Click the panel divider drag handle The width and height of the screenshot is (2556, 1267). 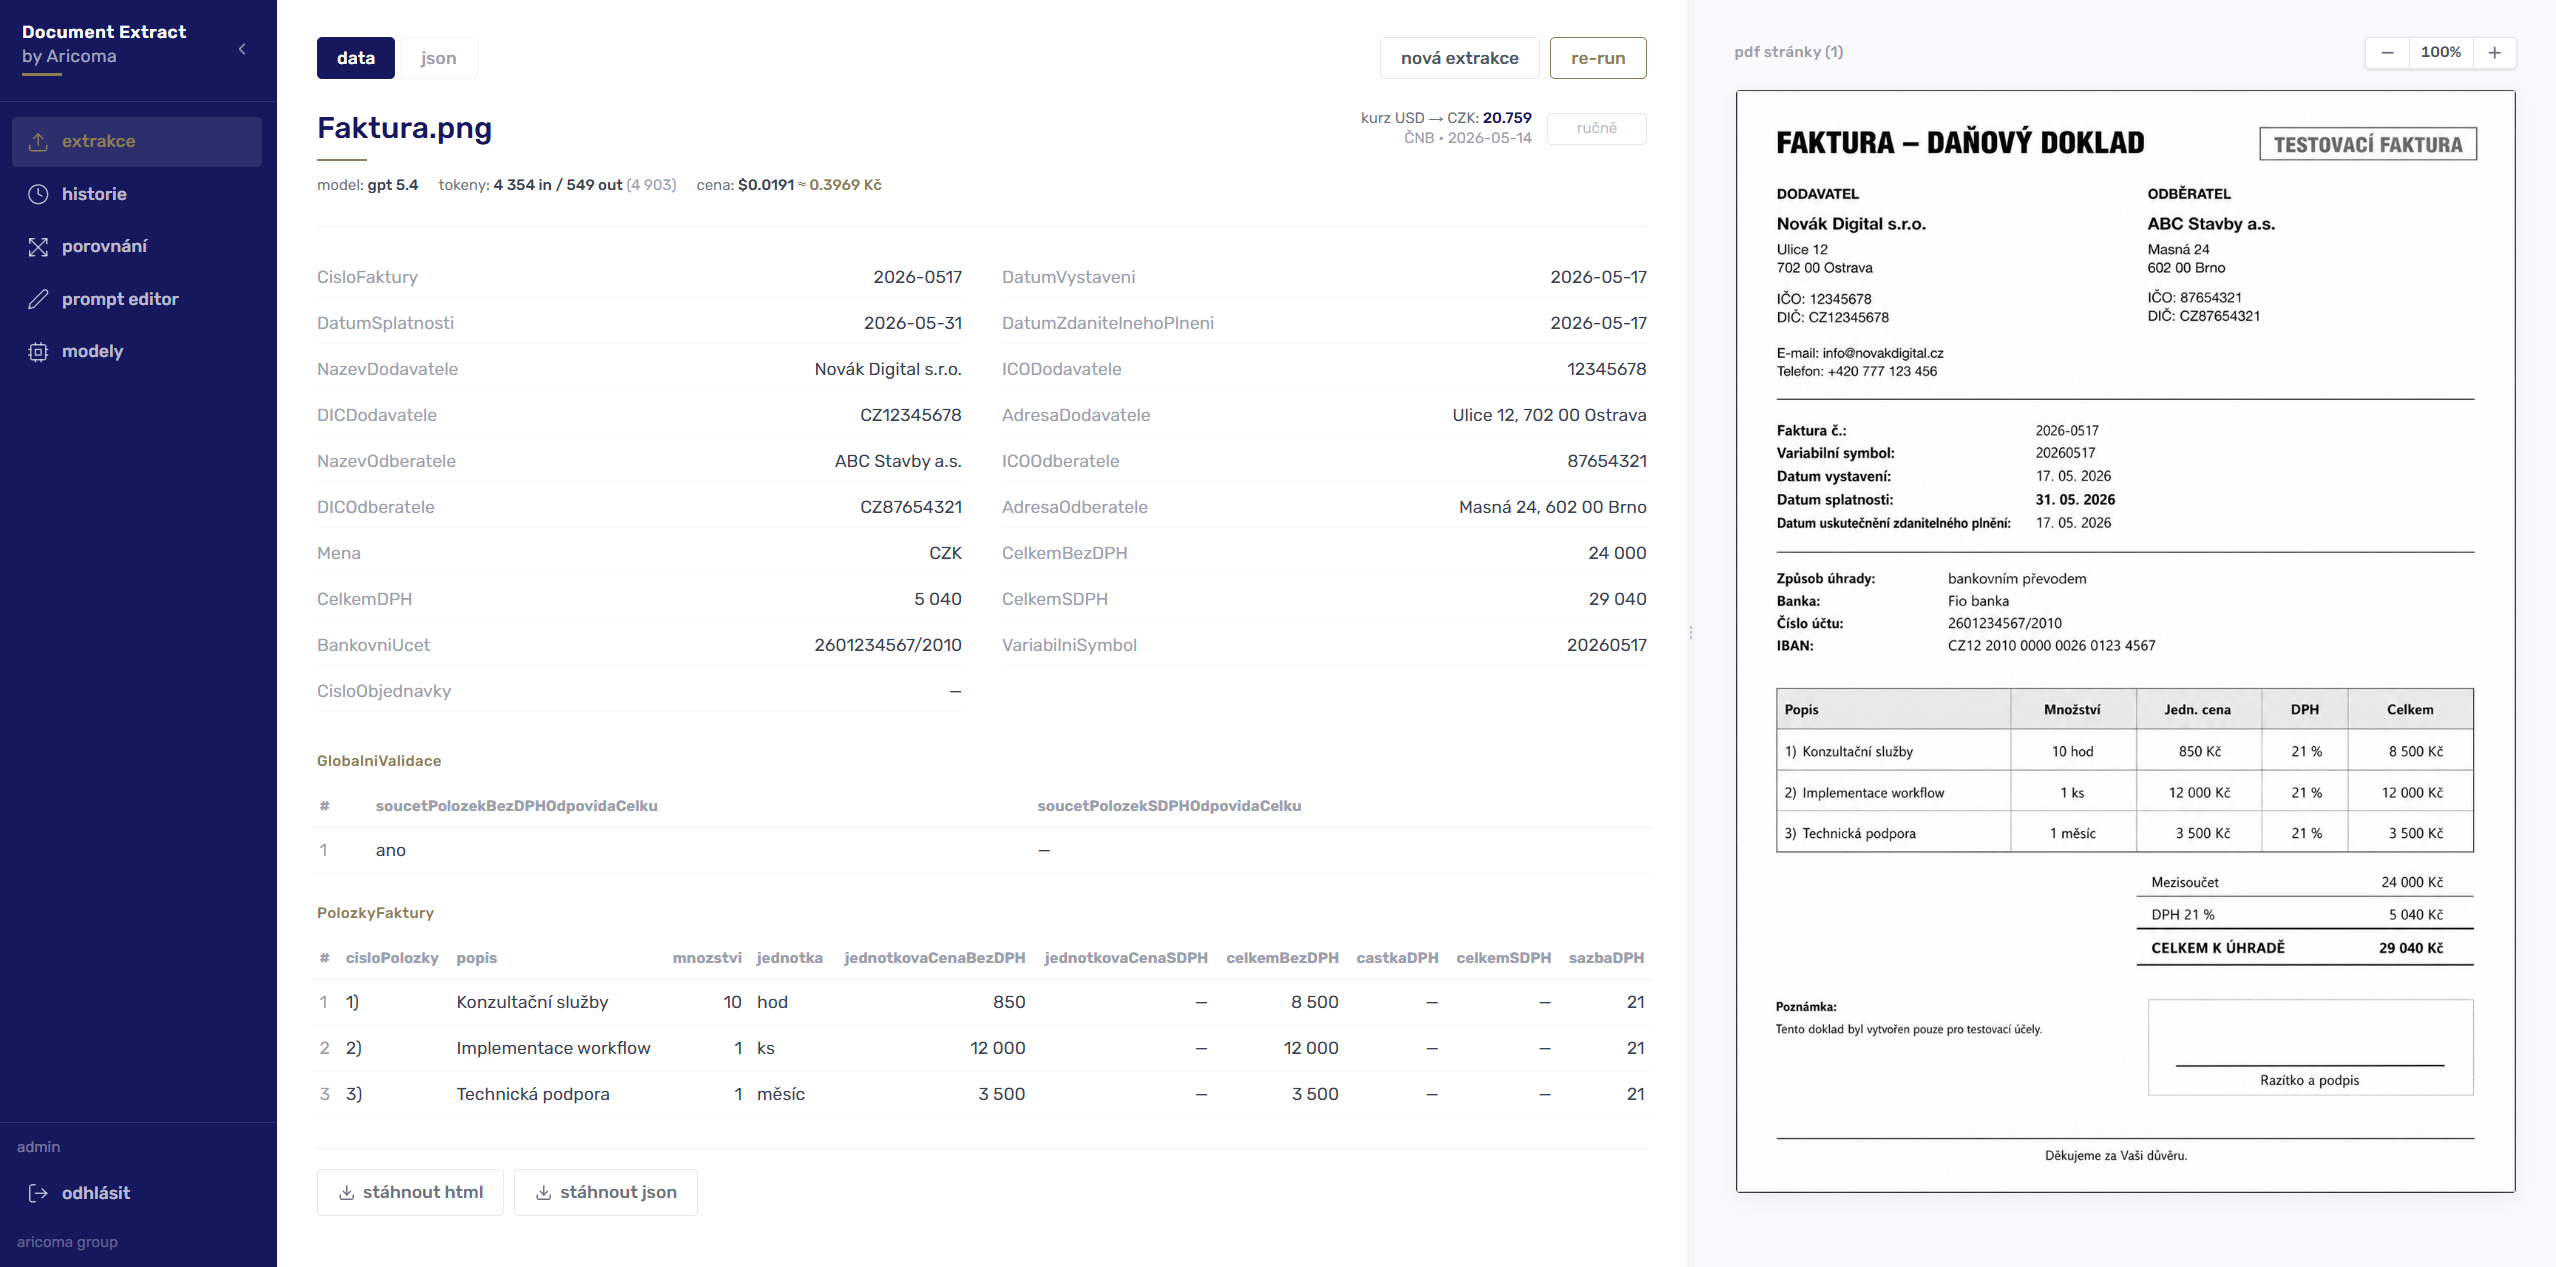1691,633
